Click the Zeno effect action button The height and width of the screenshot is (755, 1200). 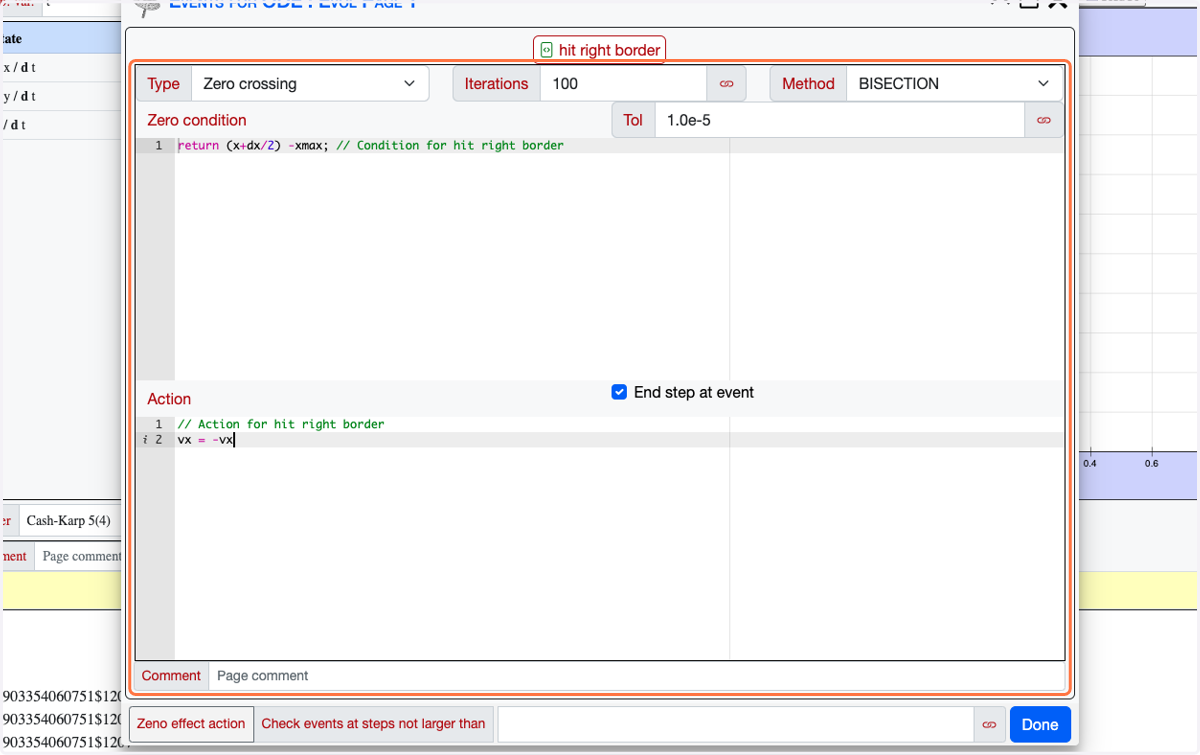point(191,724)
